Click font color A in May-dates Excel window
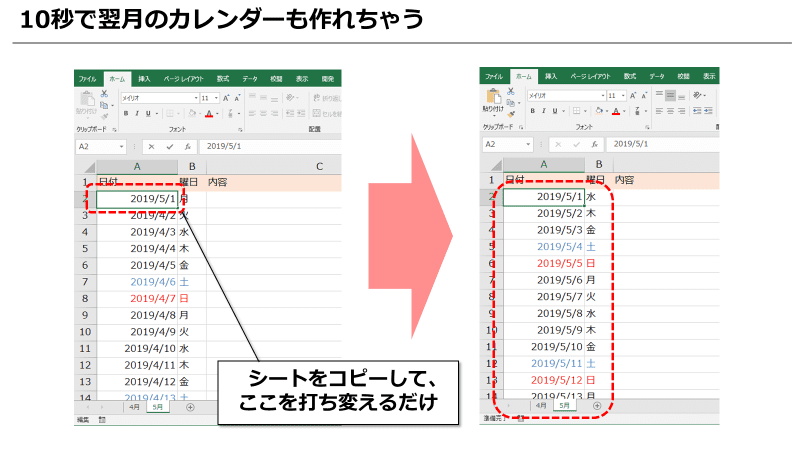The width and height of the screenshot is (800, 450). [x=616, y=111]
